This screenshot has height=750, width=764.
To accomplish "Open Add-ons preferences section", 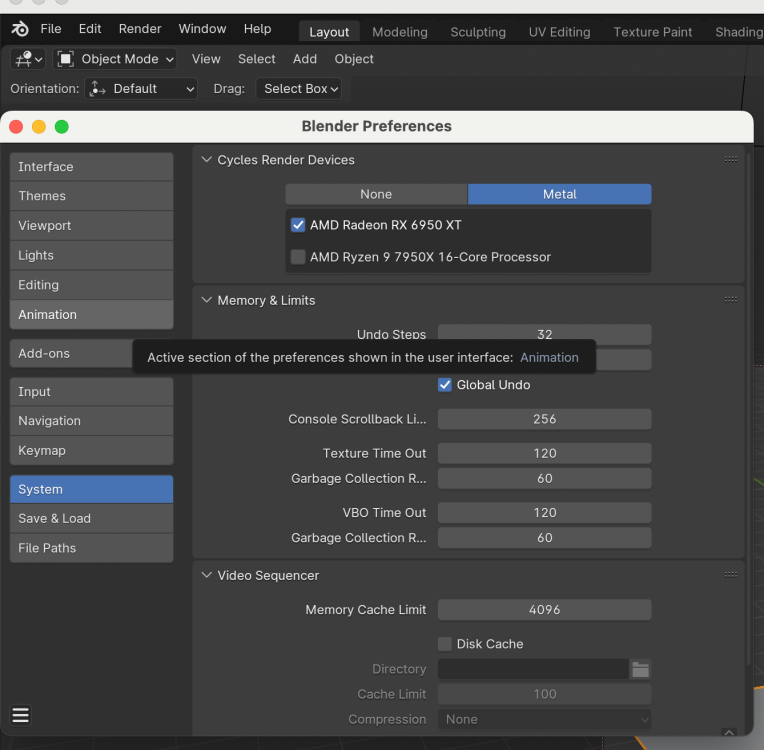I will (x=71, y=354).
